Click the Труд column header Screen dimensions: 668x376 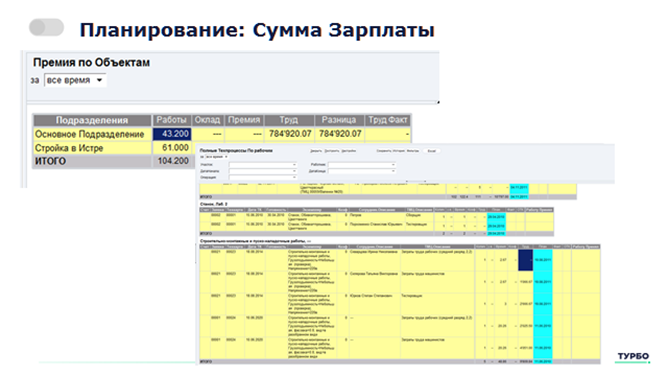click(x=289, y=120)
